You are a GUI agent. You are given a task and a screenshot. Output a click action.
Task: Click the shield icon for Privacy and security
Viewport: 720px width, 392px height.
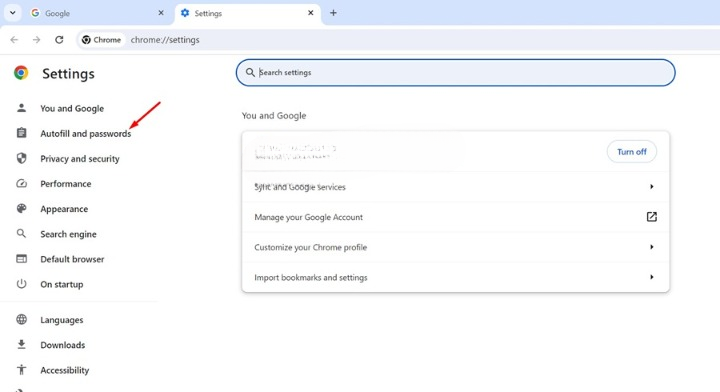(21, 158)
